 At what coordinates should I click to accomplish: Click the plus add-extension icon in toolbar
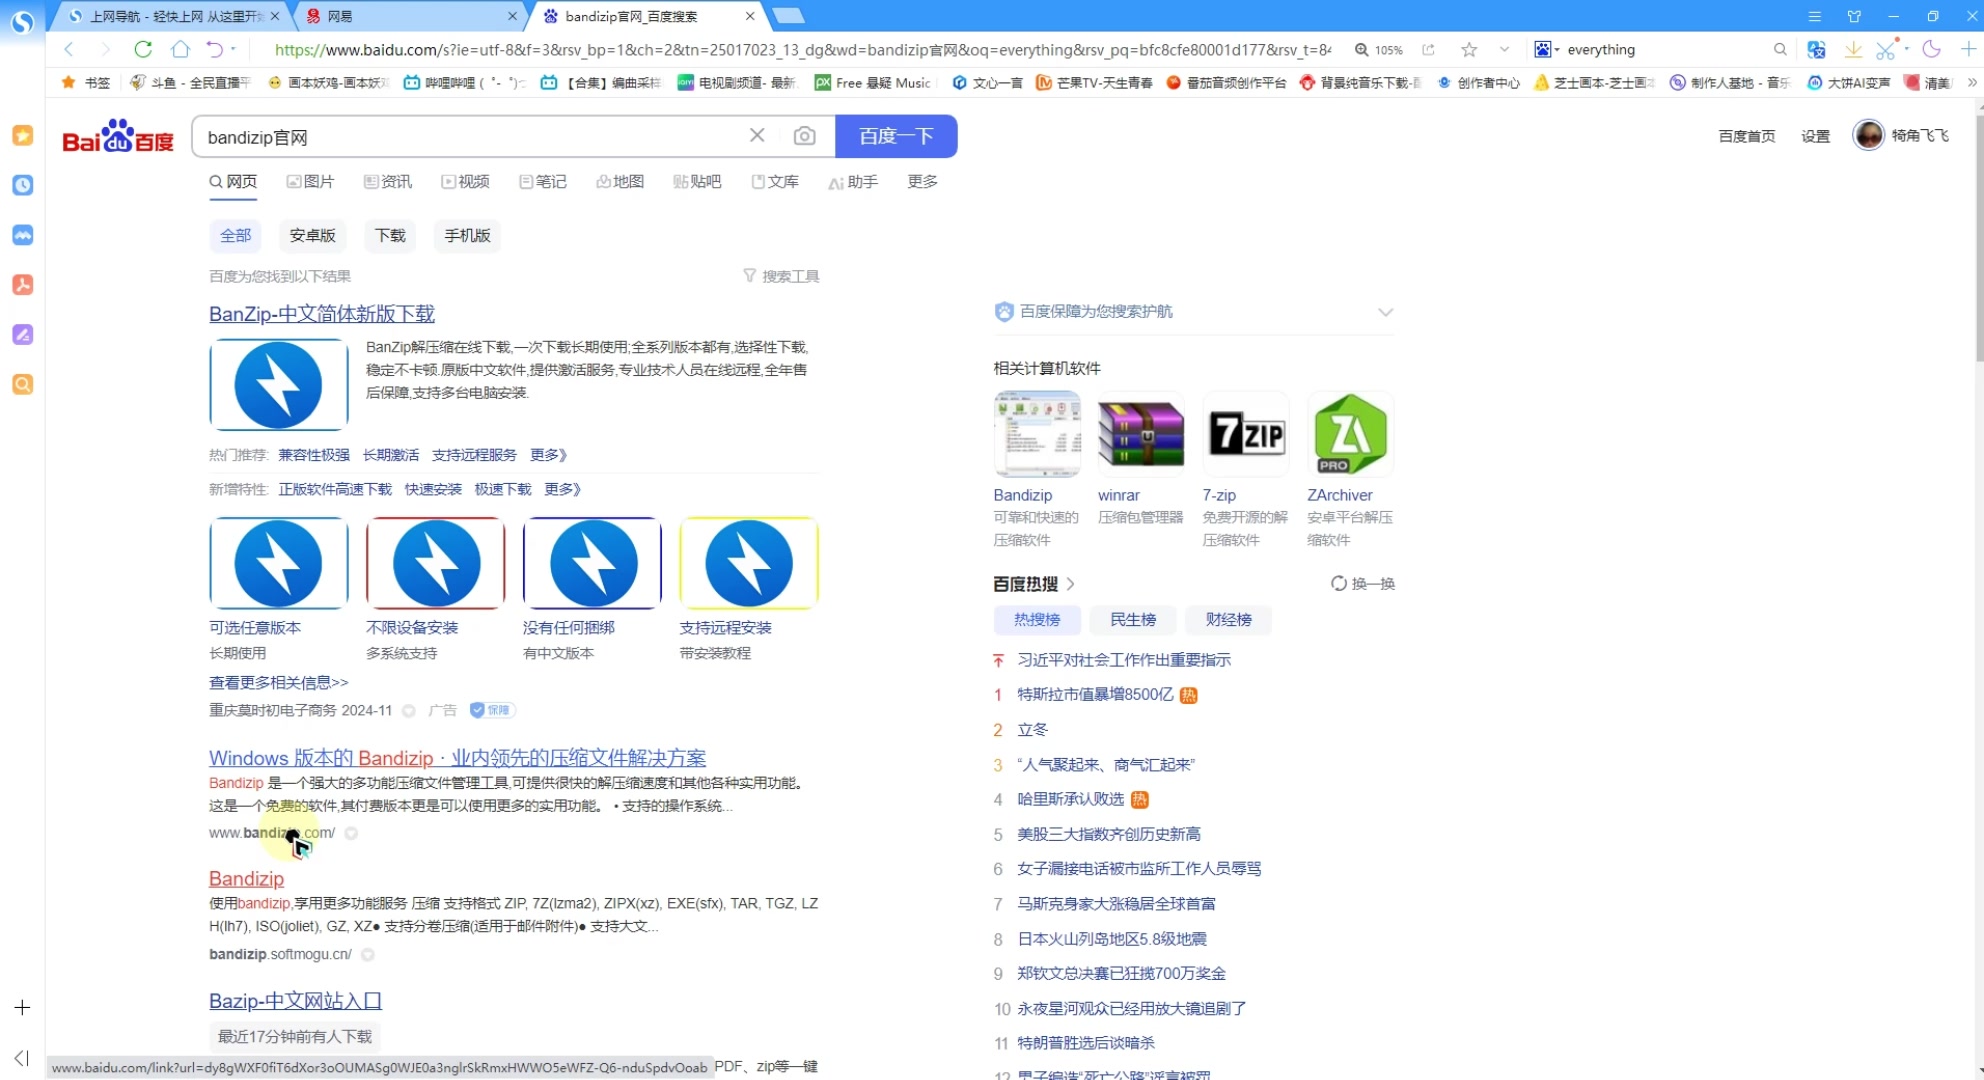1968,50
